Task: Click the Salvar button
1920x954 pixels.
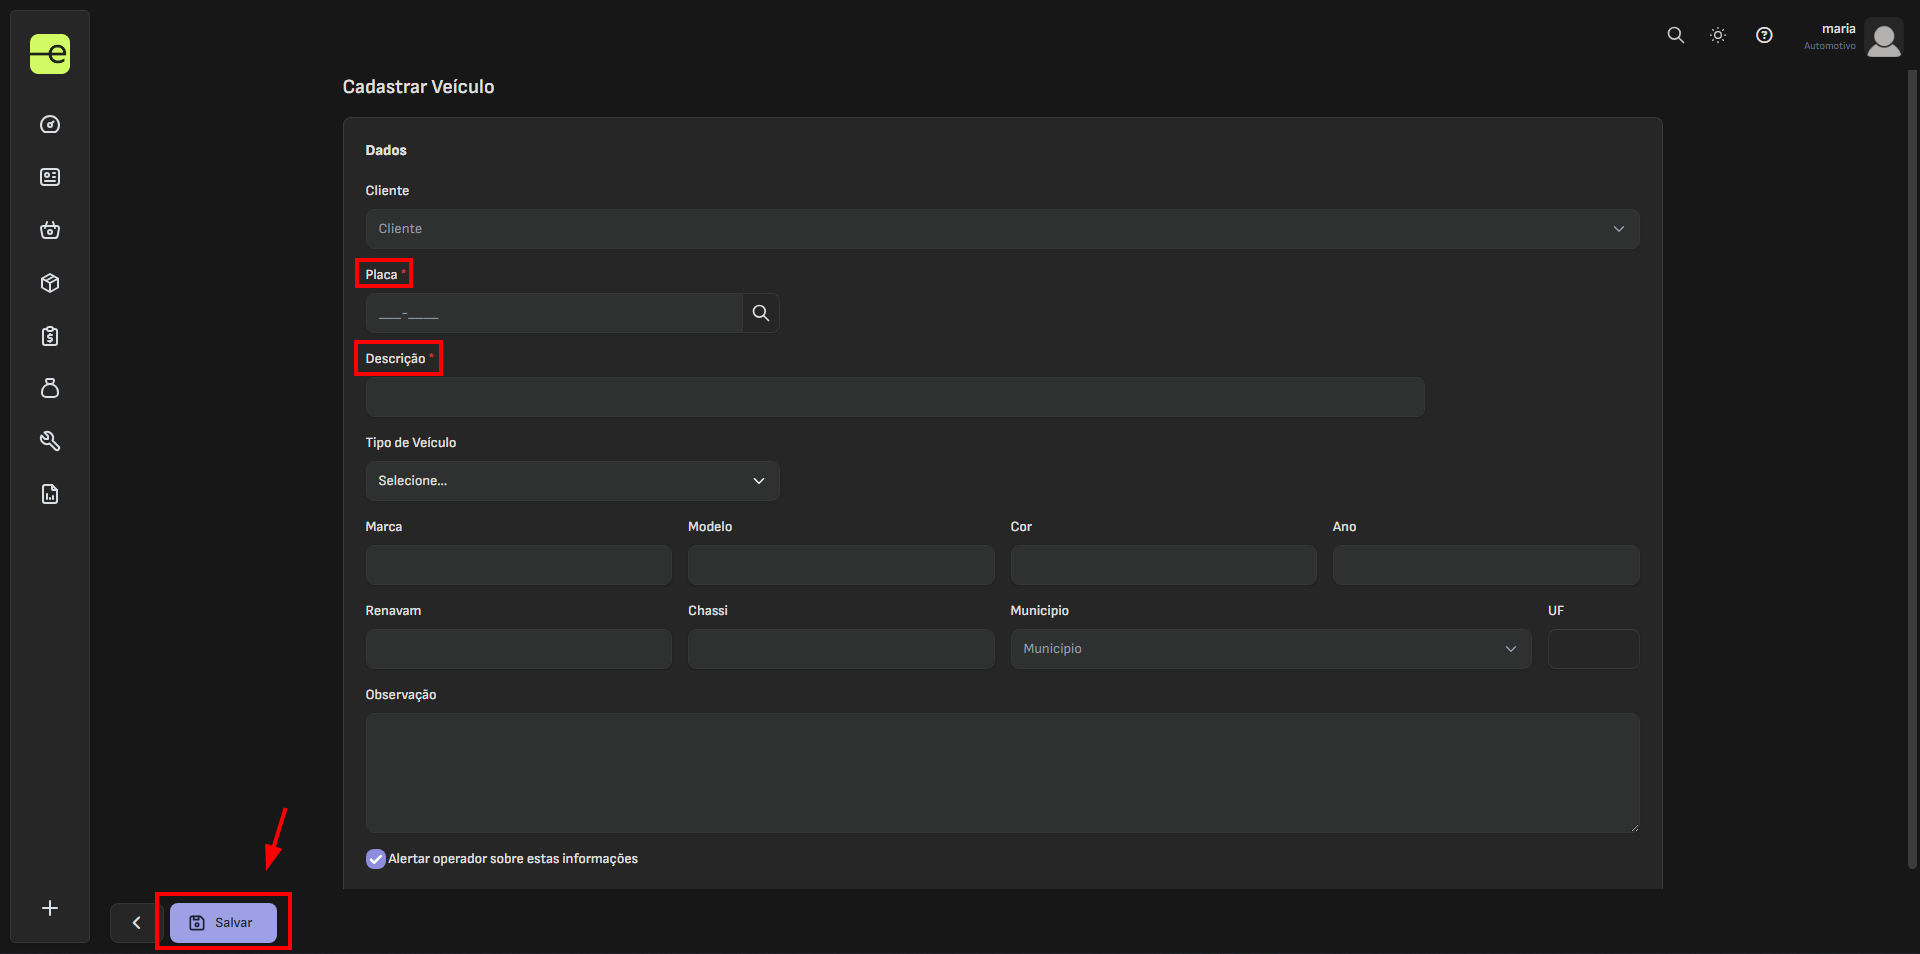Action: pyautogui.click(x=223, y=923)
